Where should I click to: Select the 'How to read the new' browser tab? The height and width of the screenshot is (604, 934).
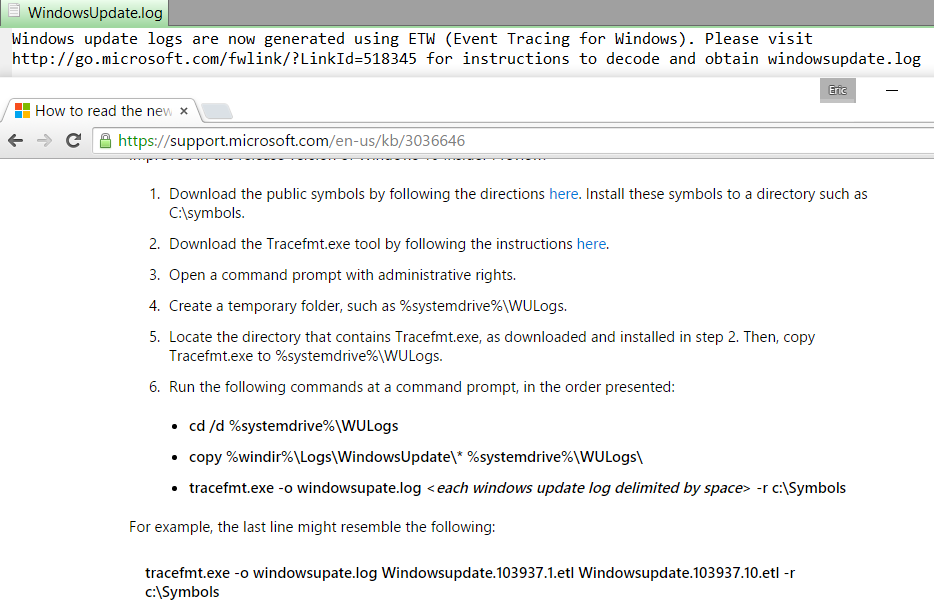(x=102, y=111)
